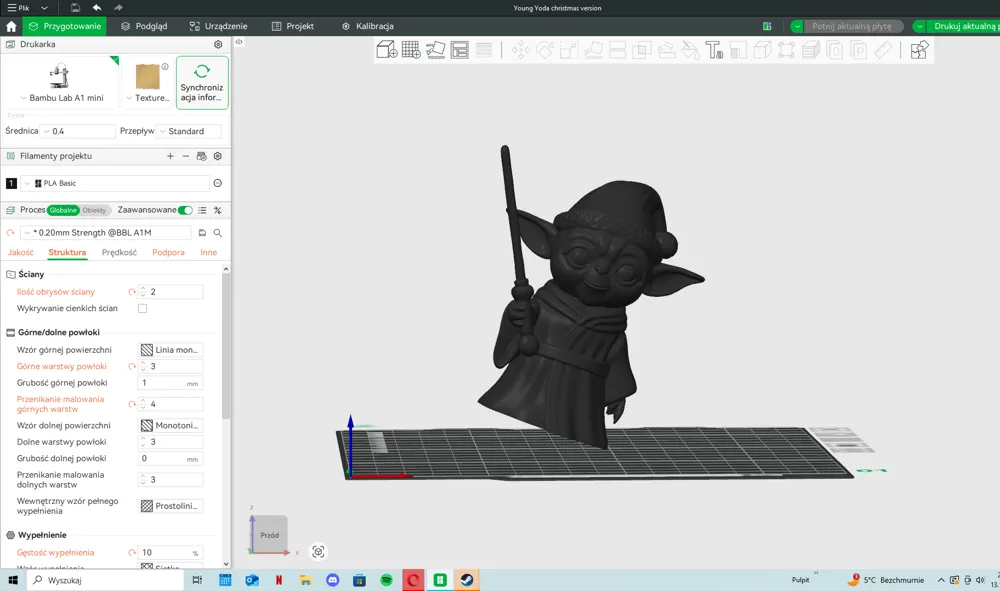The height and width of the screenshot is (591, 1000).
Task: Open the Przepływ Standard dropdown
Action: click(x=189, y=131)
